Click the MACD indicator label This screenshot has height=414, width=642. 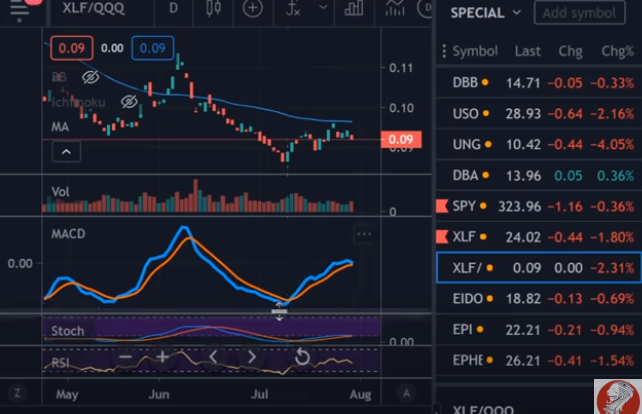(68, 234)
